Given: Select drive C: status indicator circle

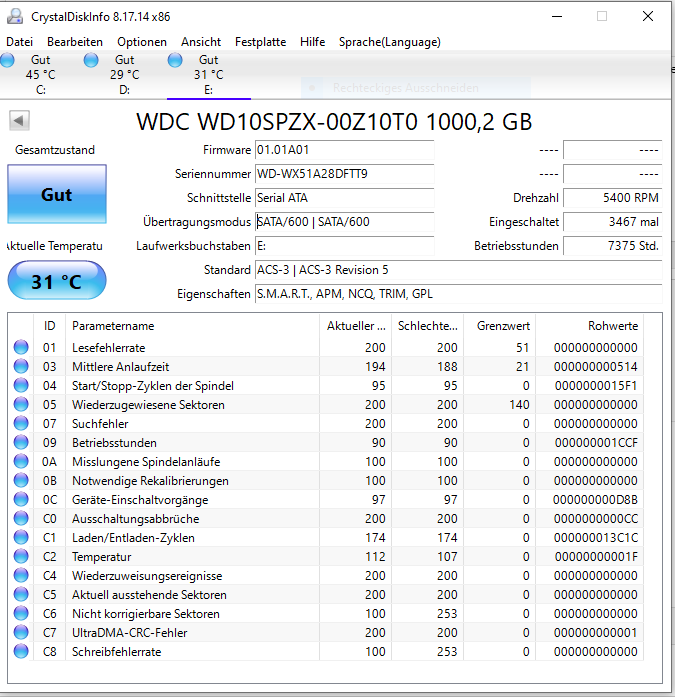Looking at the screenshot, I should point(8,60).
